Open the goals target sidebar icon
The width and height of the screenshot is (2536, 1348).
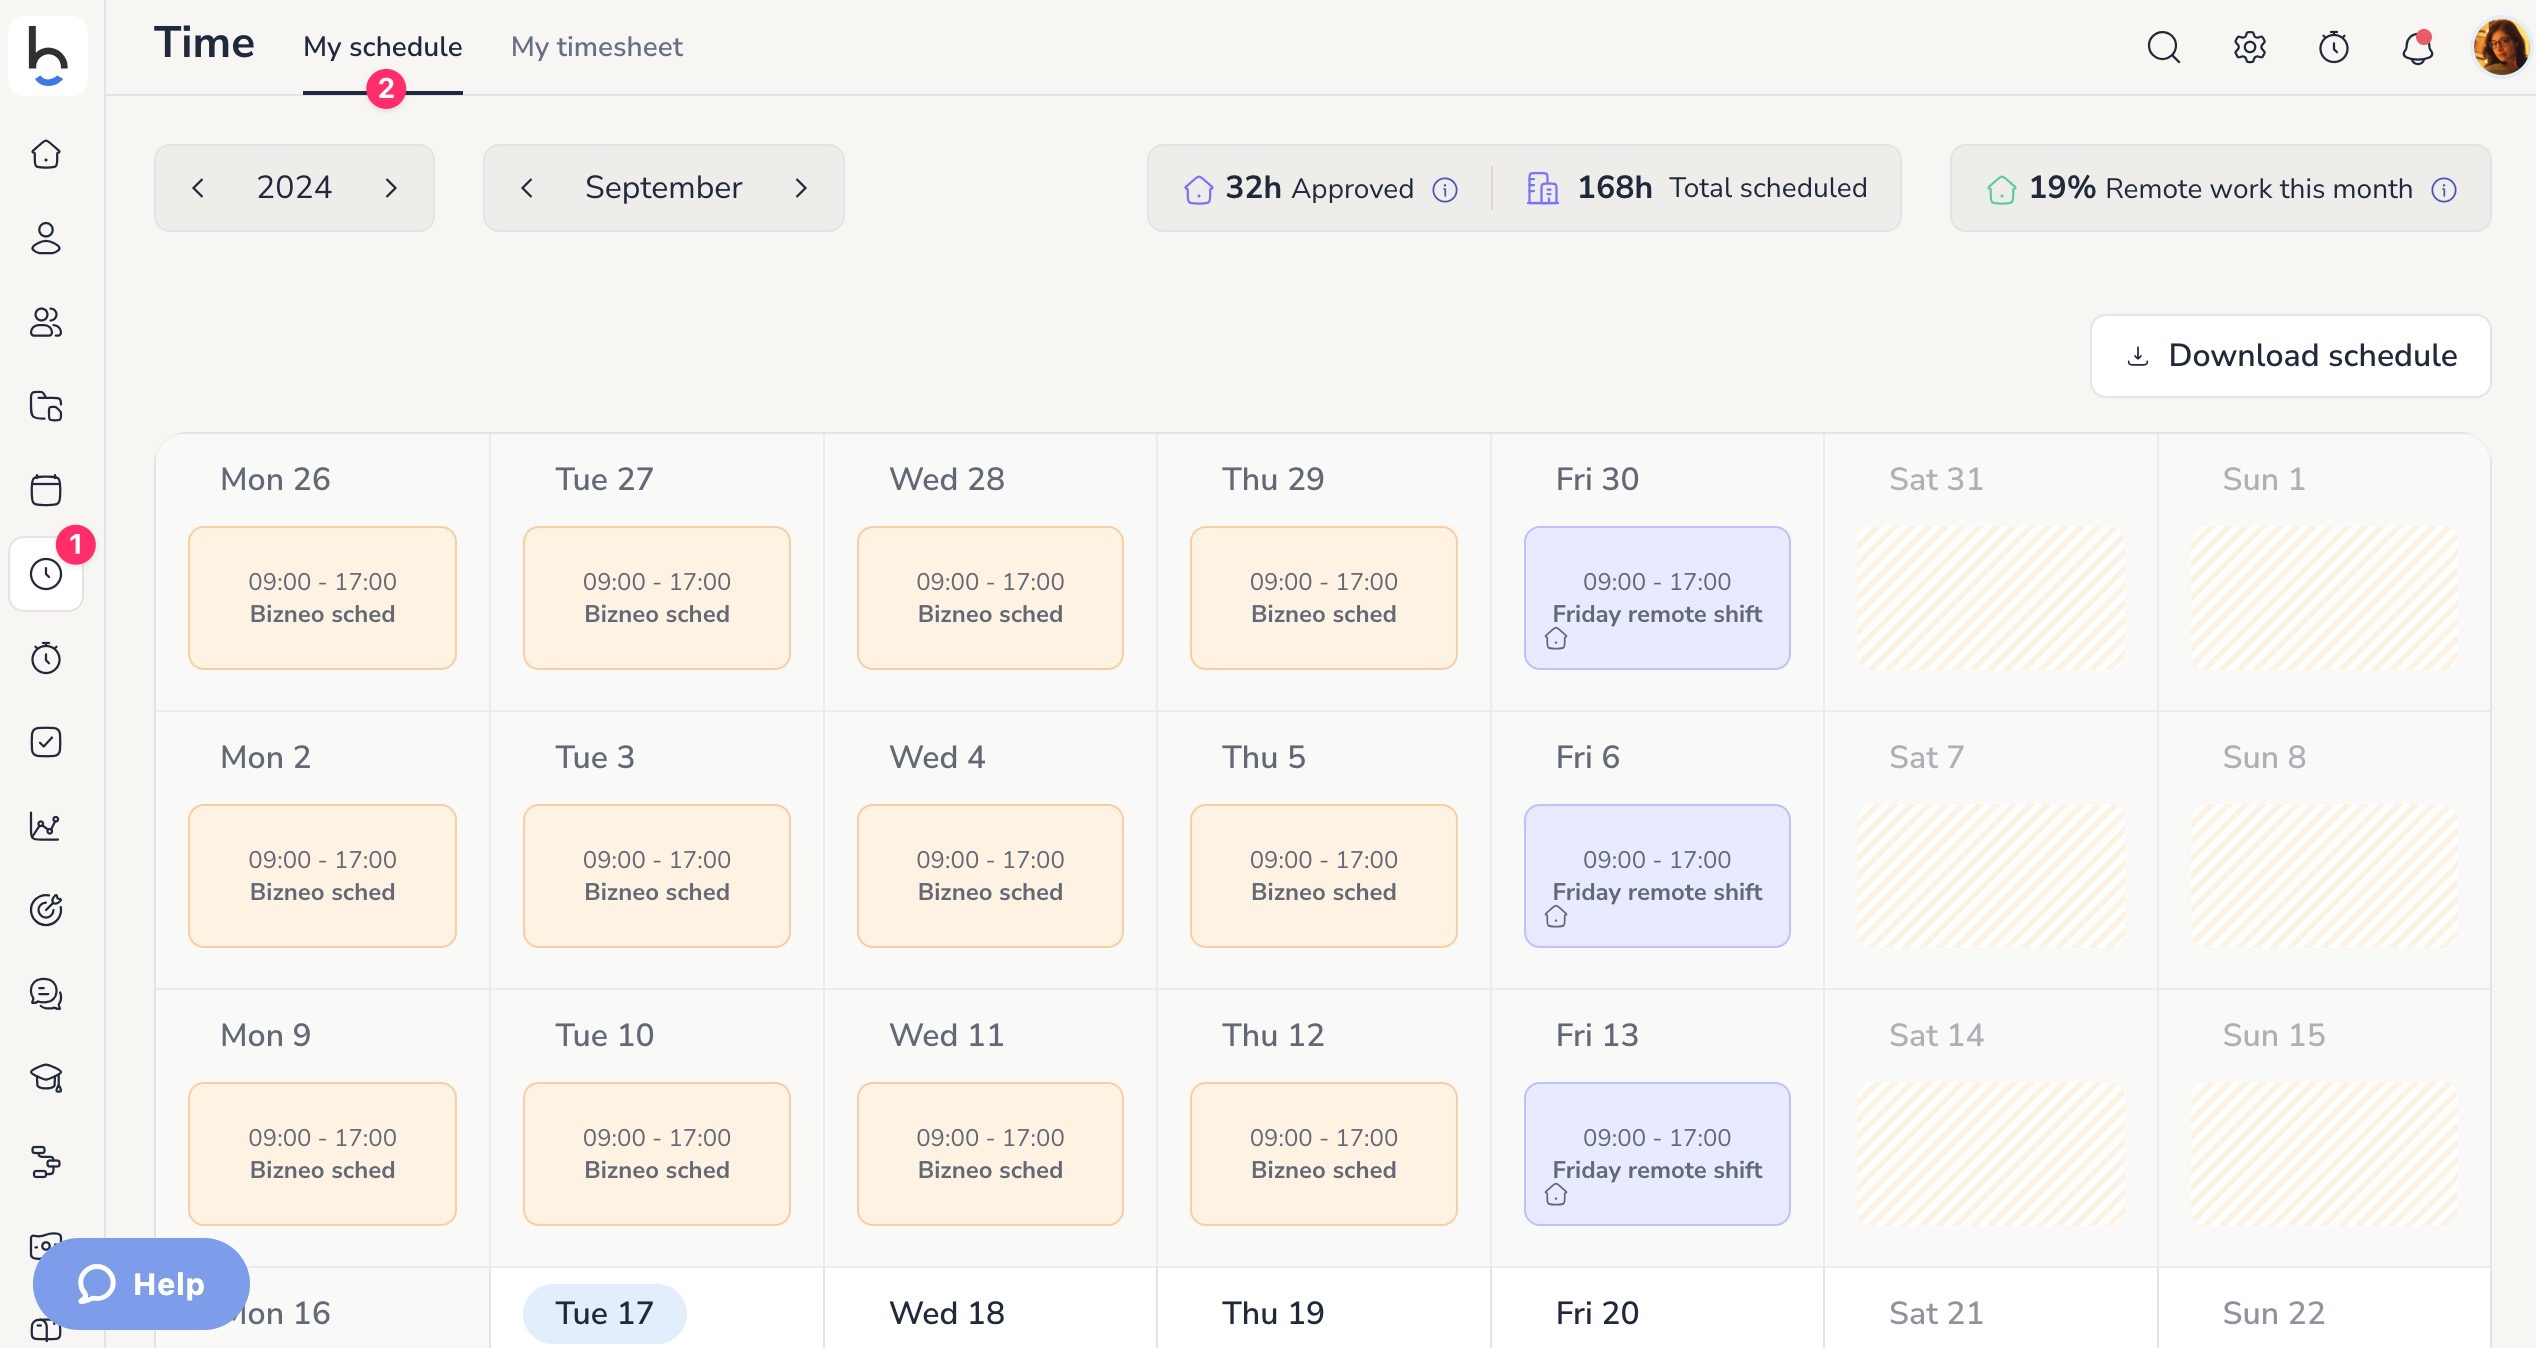click(x=46, y=910)
